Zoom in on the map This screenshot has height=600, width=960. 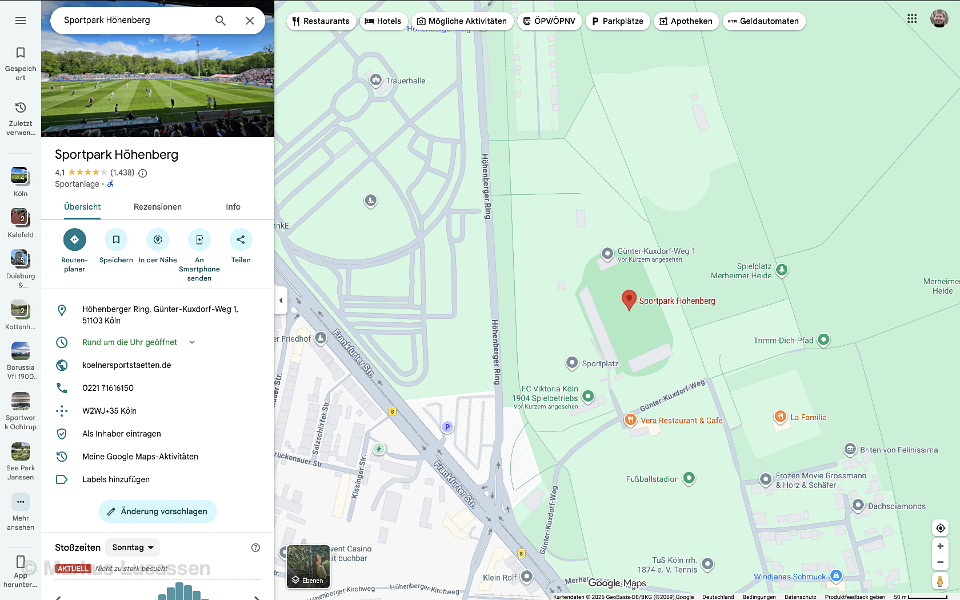[940, 547]
